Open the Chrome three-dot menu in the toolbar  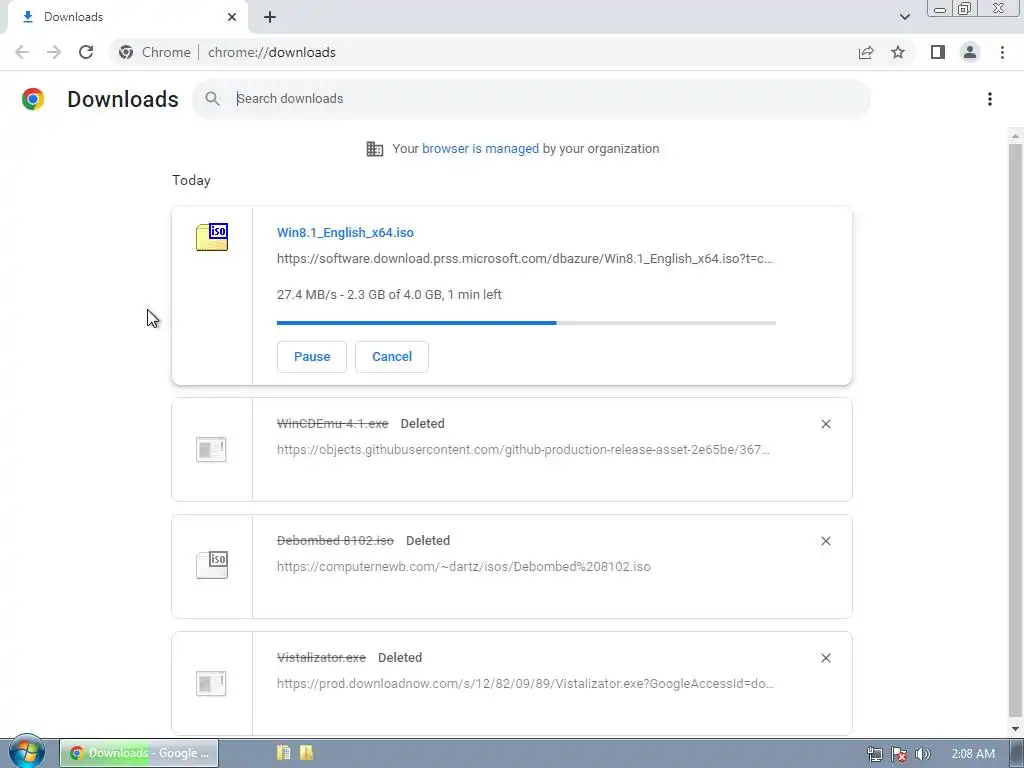click(x=1002, y=52)
